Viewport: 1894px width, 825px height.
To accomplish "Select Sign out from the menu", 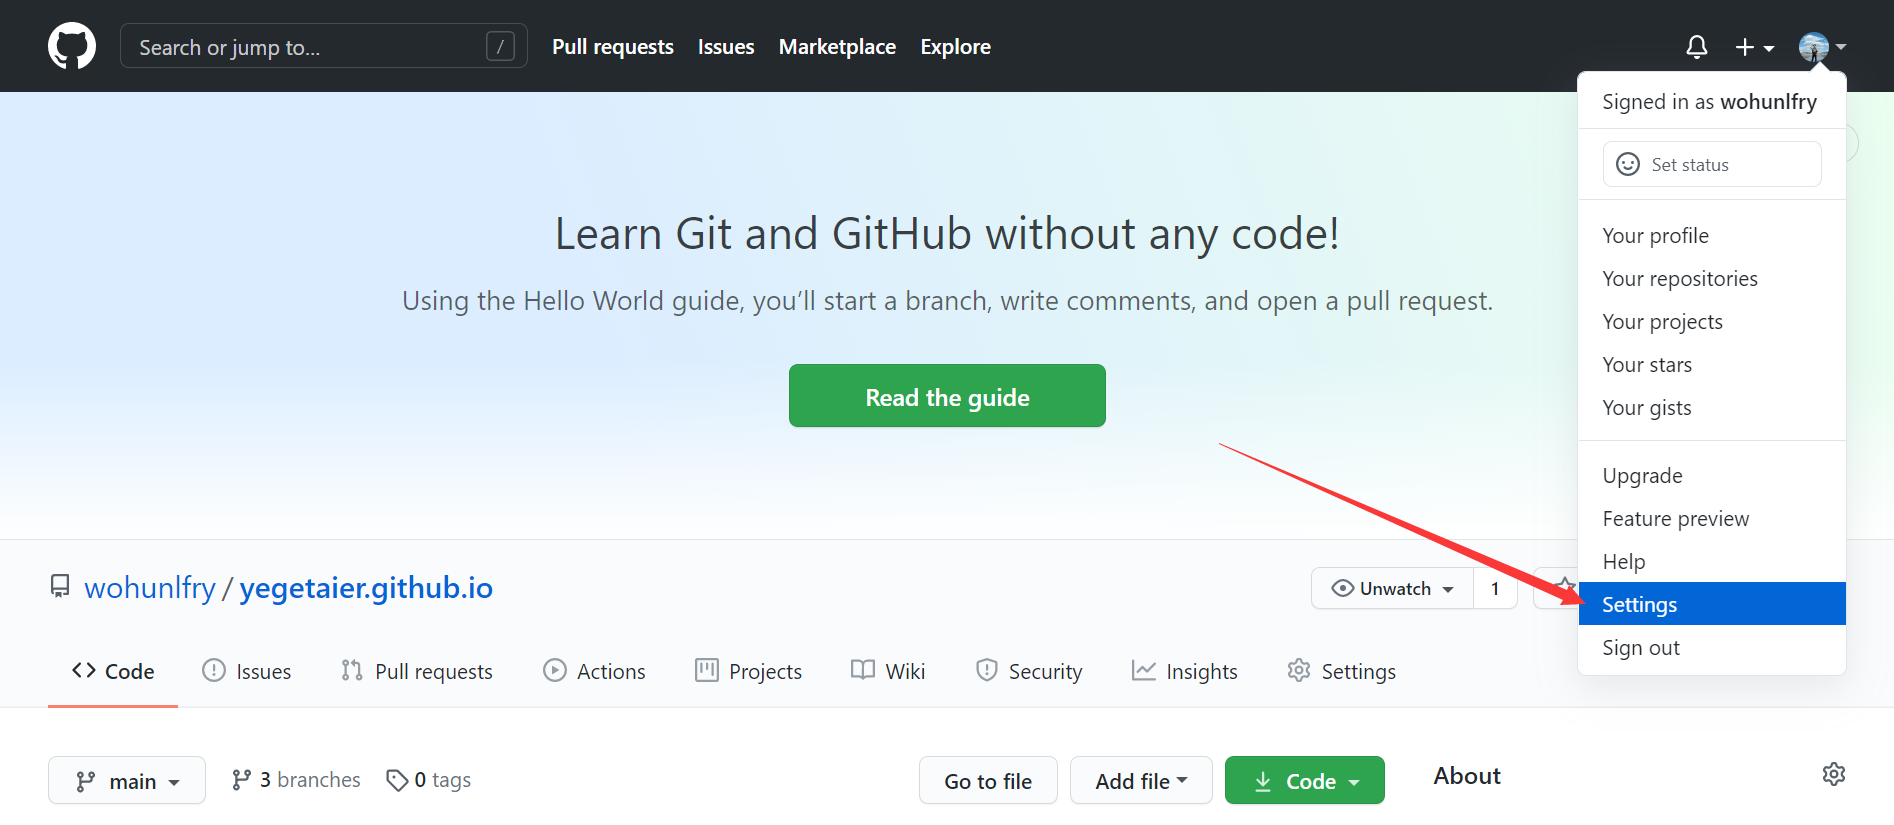I will click(x=1712, y=648).
